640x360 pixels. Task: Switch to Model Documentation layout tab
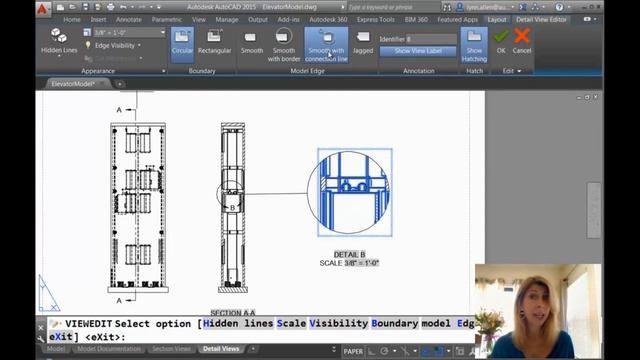(109, 349)
